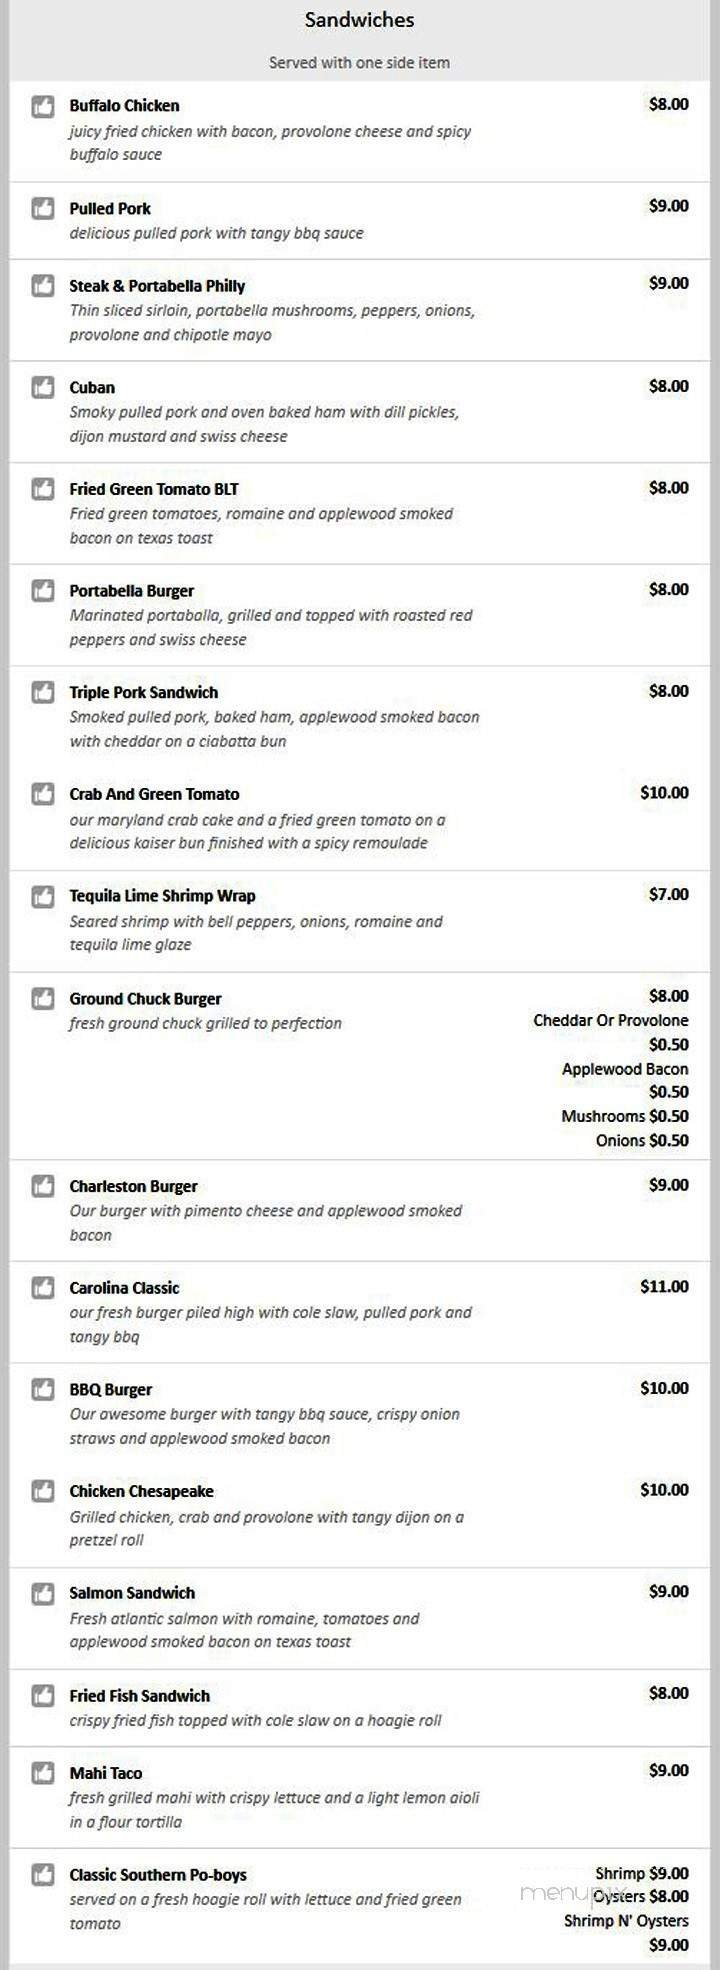The width and height of the screenshot is (720, 1970).
Task: Toggle the like icon on Salmon Sandwich
Action: [x=42, y=1591]
